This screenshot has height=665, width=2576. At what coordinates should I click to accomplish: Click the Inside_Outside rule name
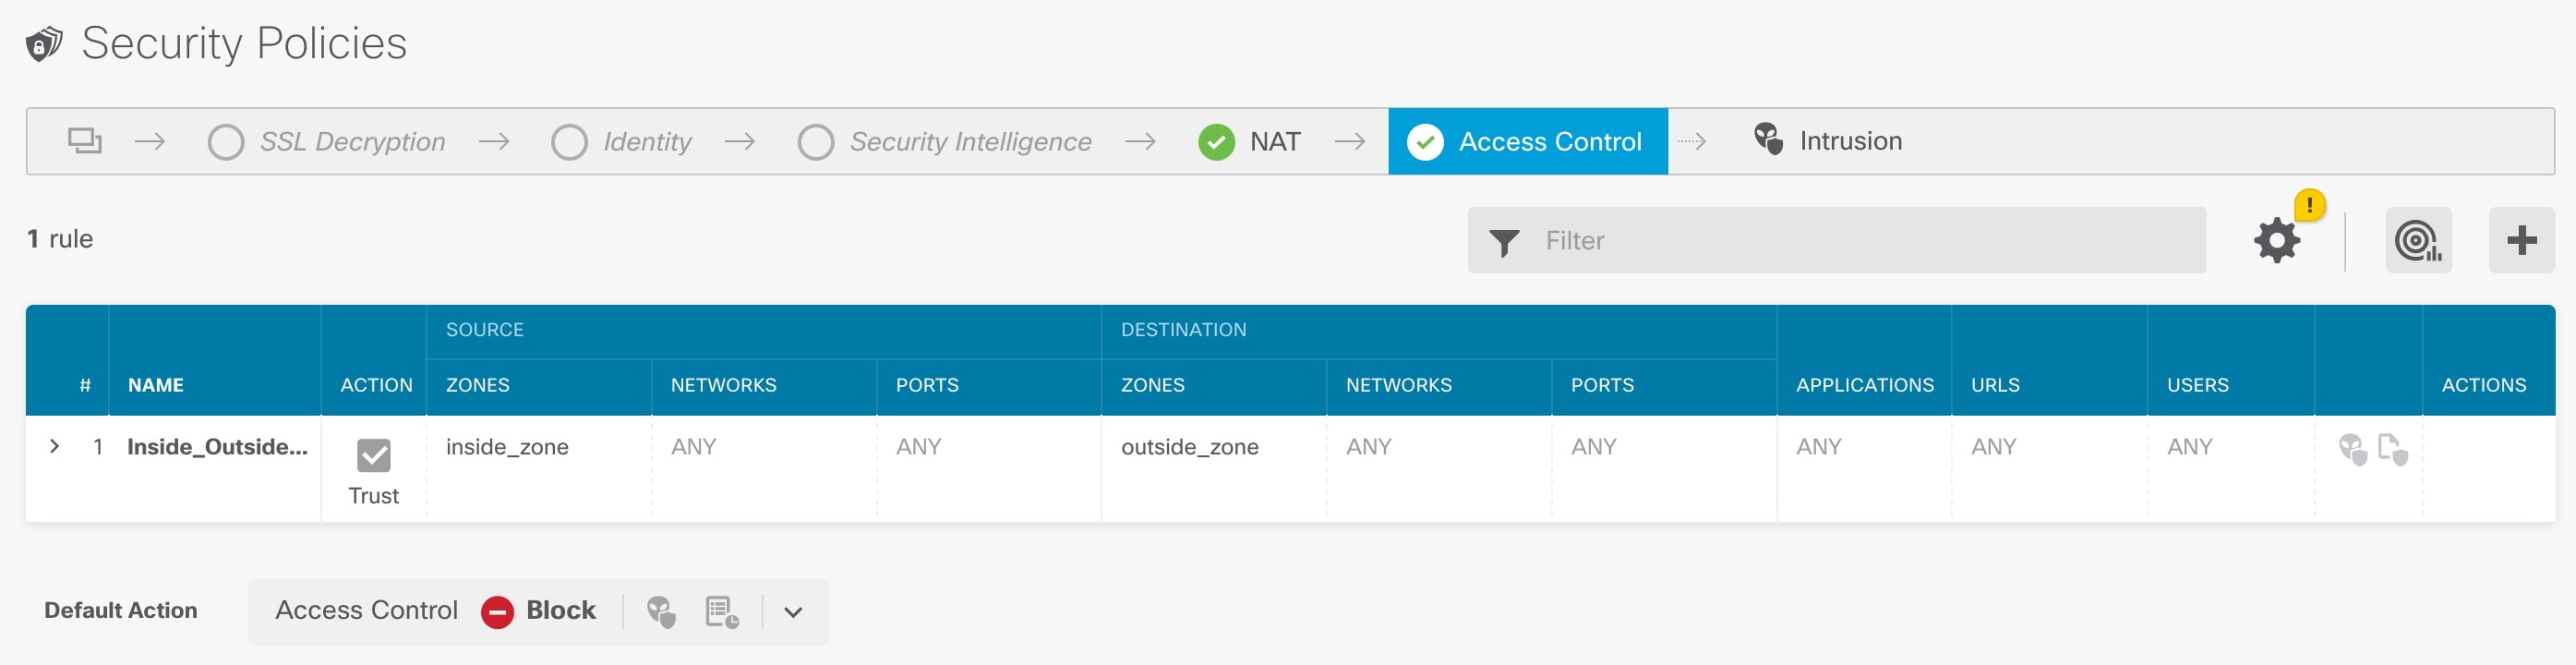tap(217, 447)
